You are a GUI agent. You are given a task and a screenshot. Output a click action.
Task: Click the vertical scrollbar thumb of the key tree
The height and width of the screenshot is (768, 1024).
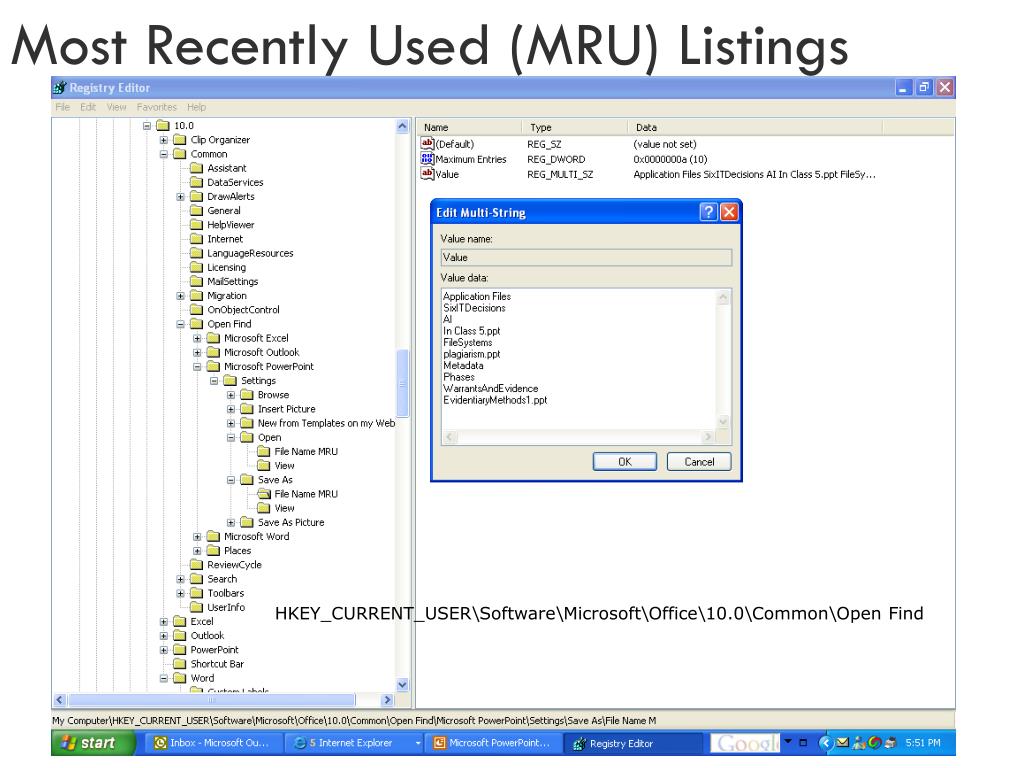point(402,383)
